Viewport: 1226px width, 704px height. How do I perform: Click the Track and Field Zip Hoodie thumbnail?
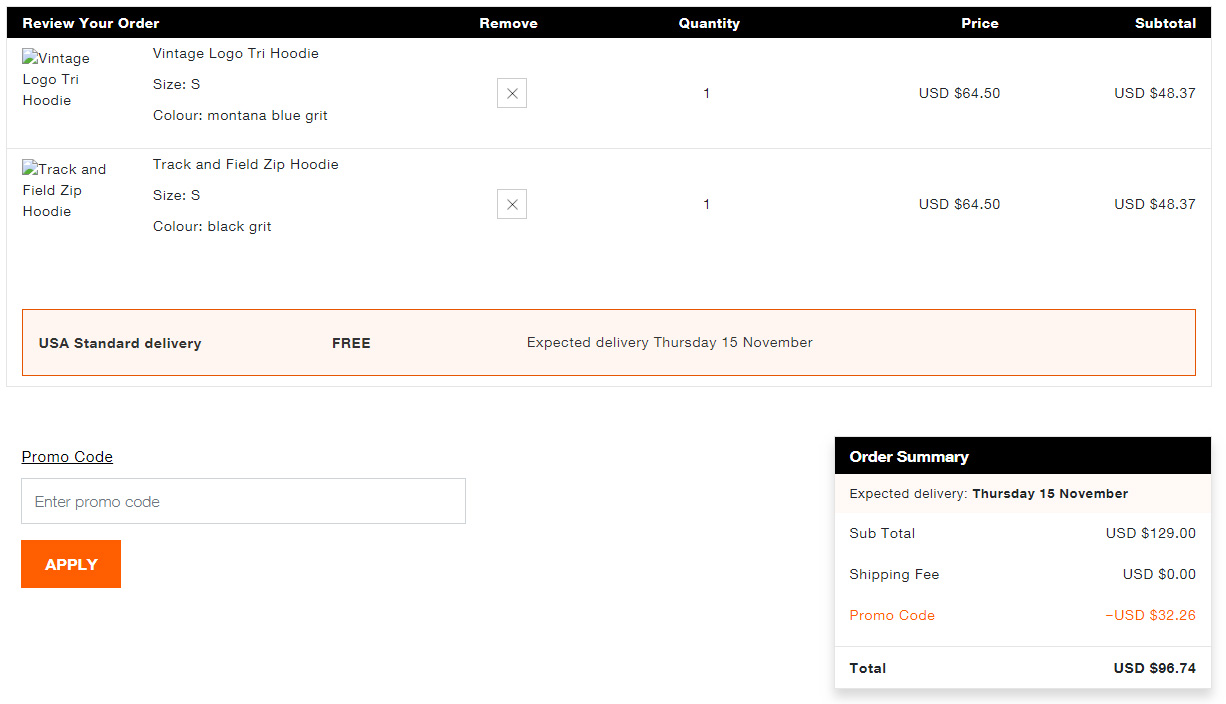pyautogui.click(x=65, y=190)
